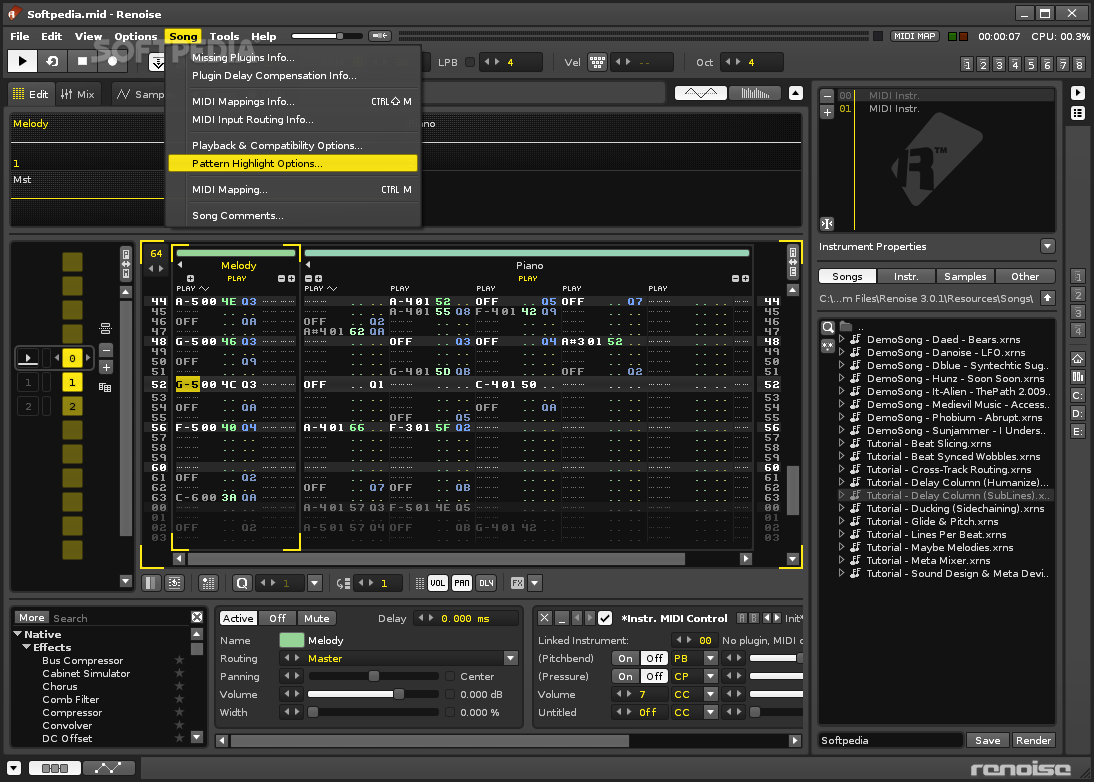Expand DemoSong - Daed - Bears.xrns
Screen dimensions: 1094x782
[x=841, y=339]
